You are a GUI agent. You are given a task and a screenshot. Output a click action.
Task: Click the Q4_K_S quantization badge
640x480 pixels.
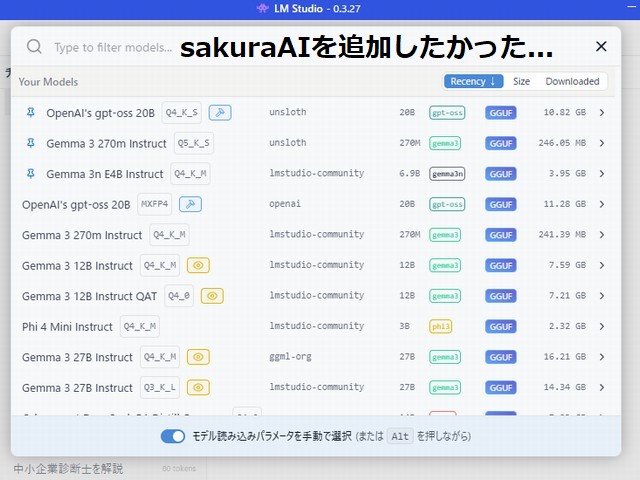[182, 113]
